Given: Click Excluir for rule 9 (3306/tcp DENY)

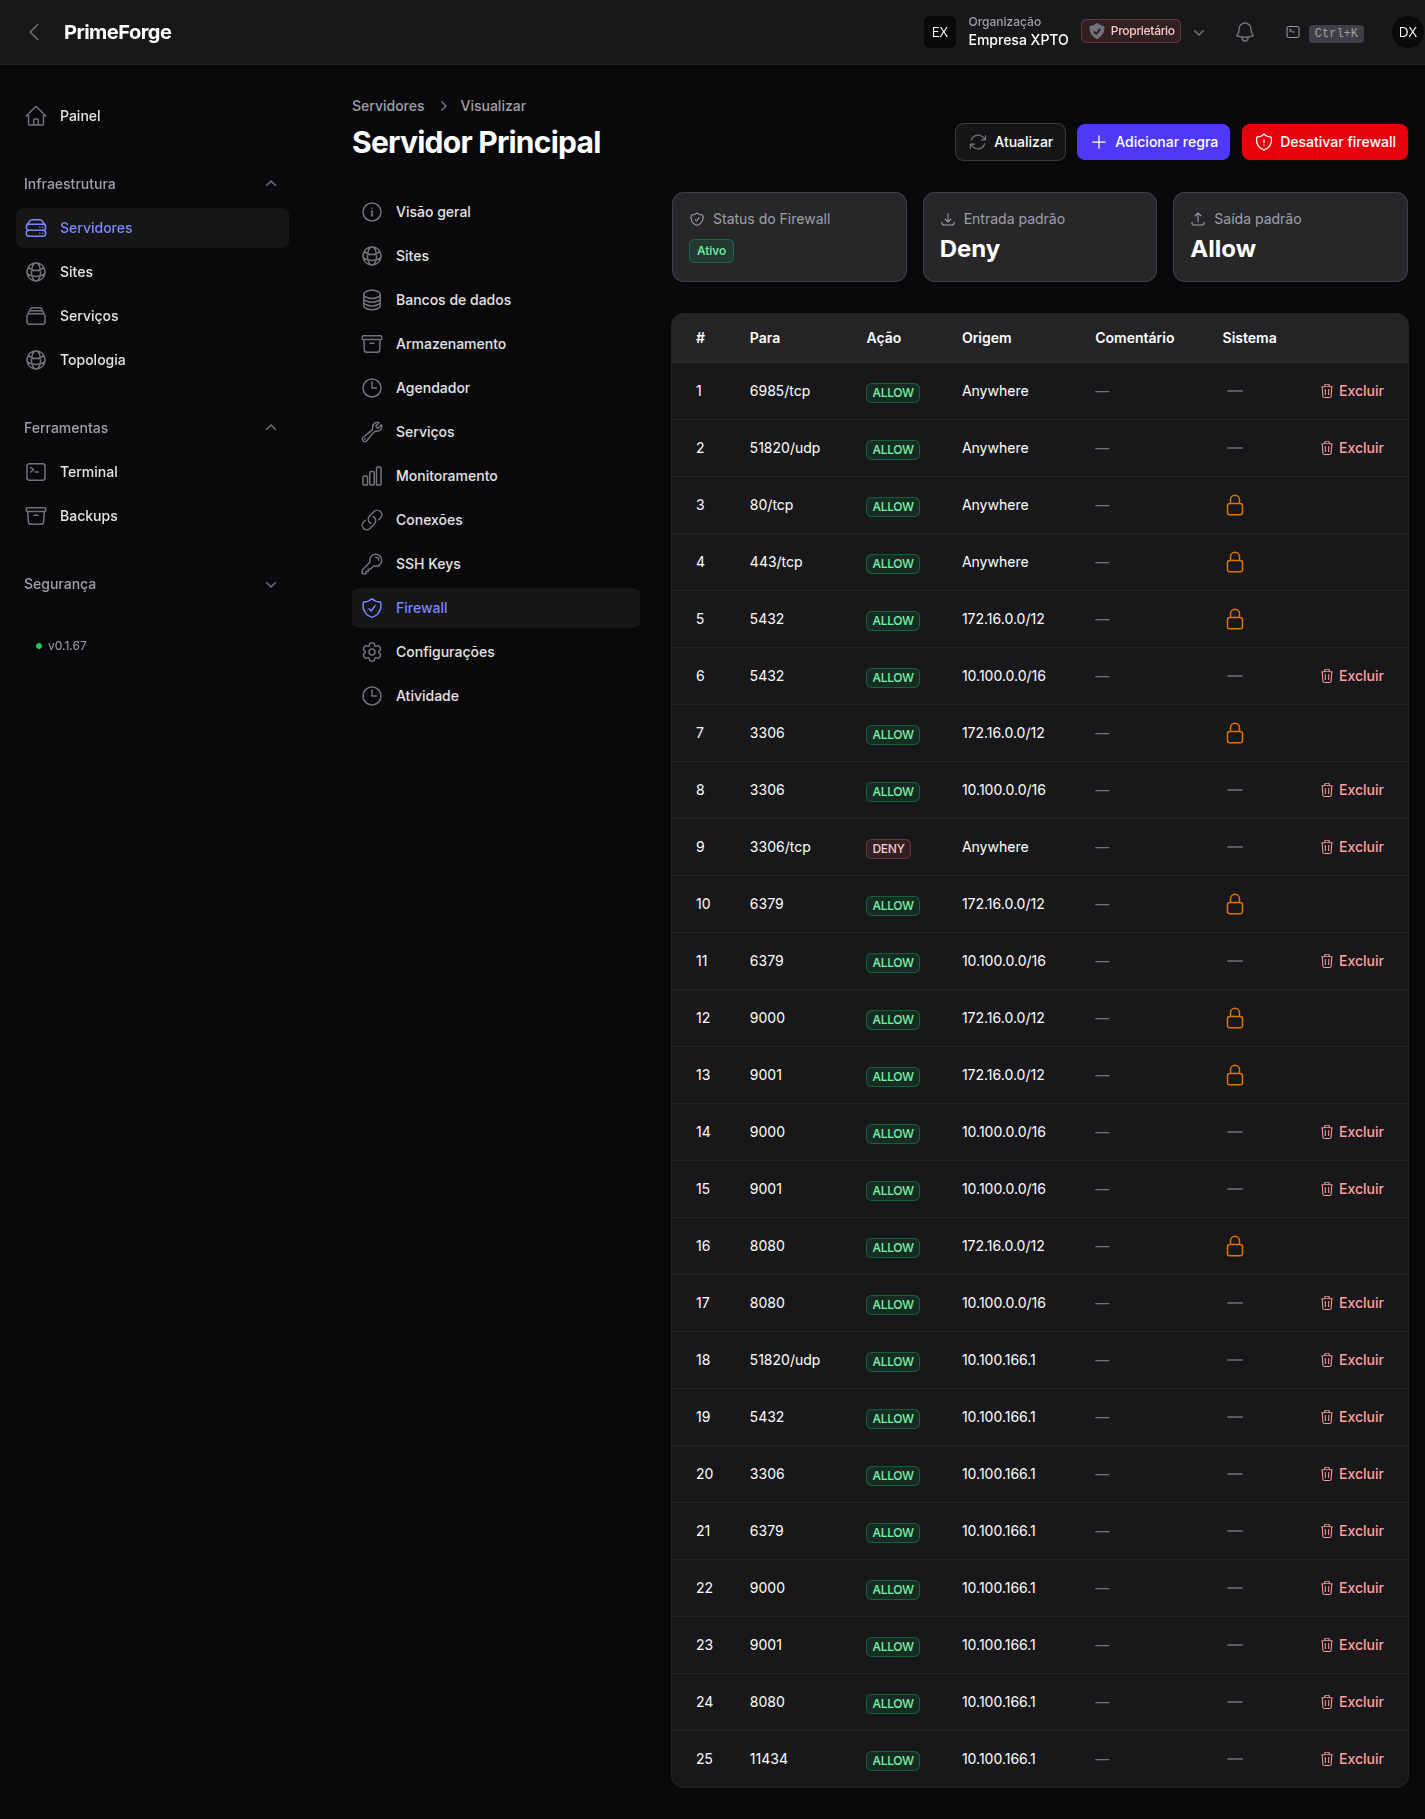Looking at the screenshot, I should pyautogui.click(x=1352, y=847).
